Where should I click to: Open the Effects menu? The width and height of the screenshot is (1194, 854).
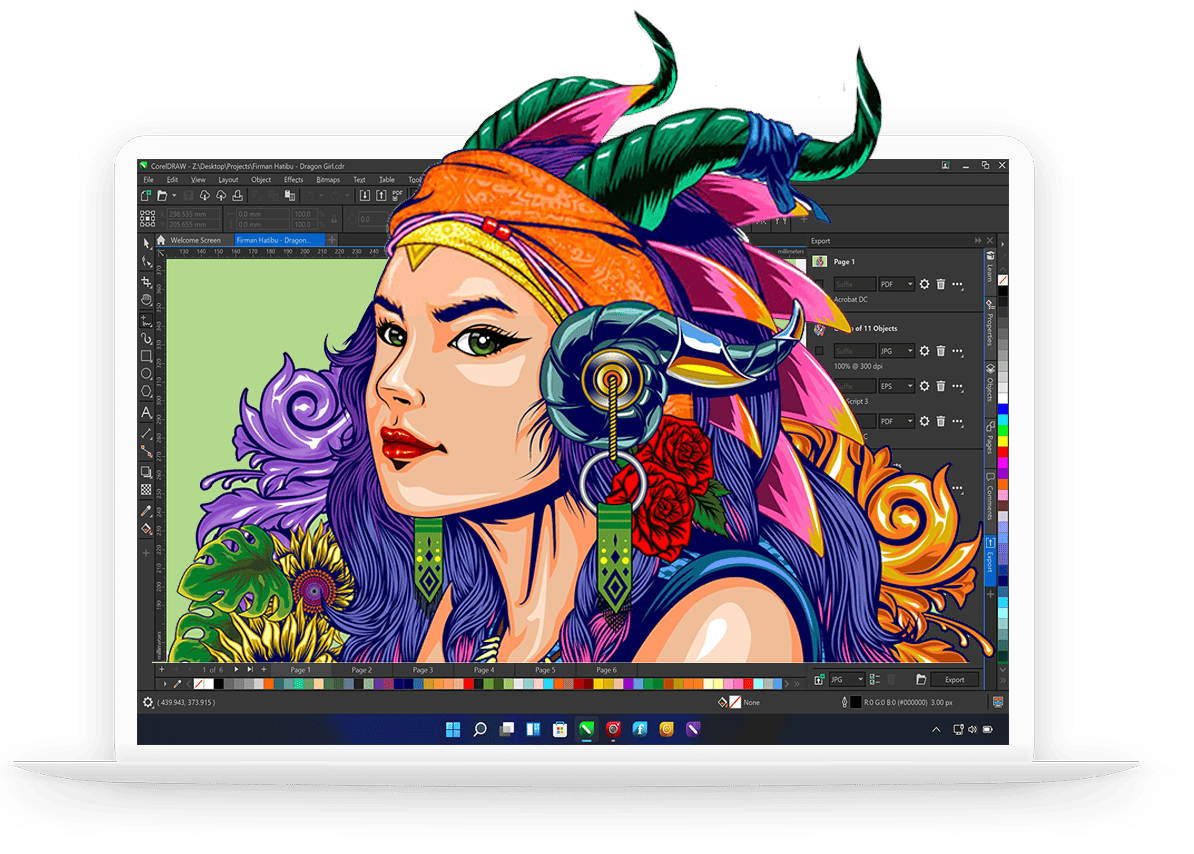[293, 180]
